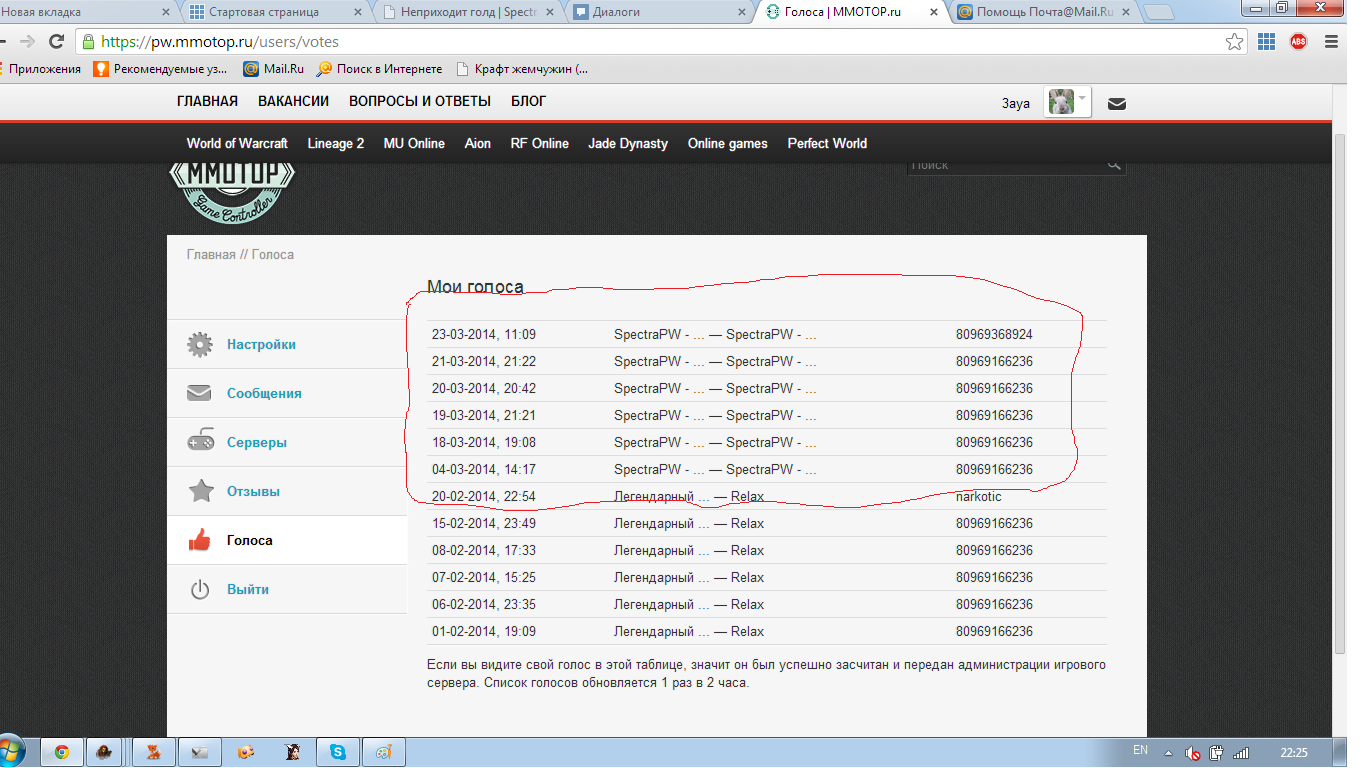The width and height of the screenshot is (1366, 768).
Task: Click the gamepad icon beside Серверы
Action: point(200,441)
